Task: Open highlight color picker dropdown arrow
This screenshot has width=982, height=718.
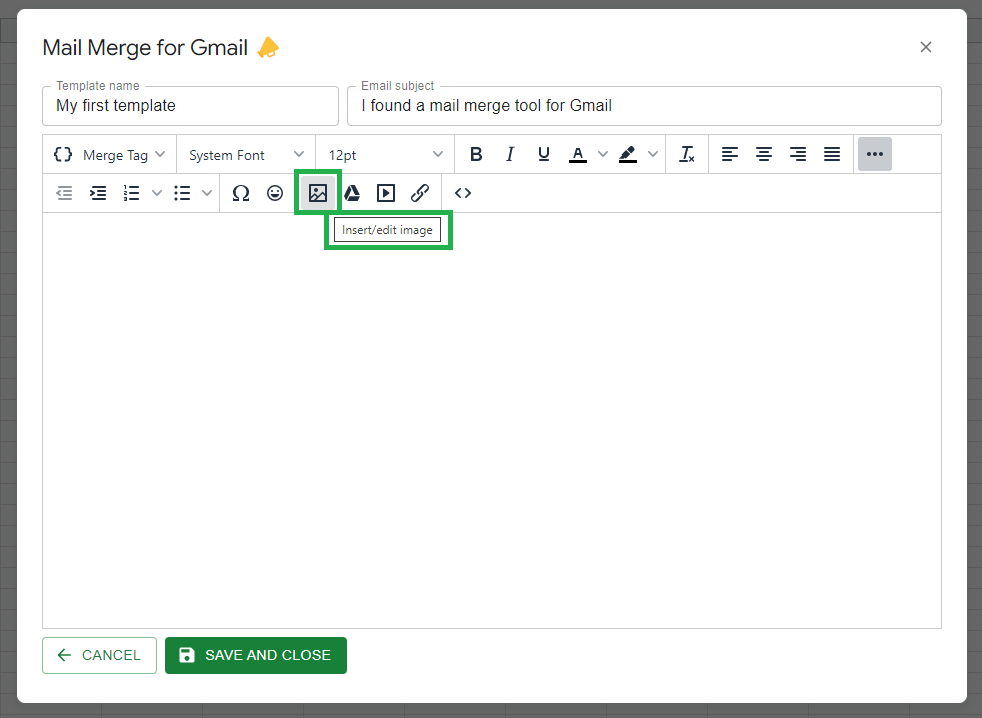Action: pyautogui.click(x=653, y=154)
